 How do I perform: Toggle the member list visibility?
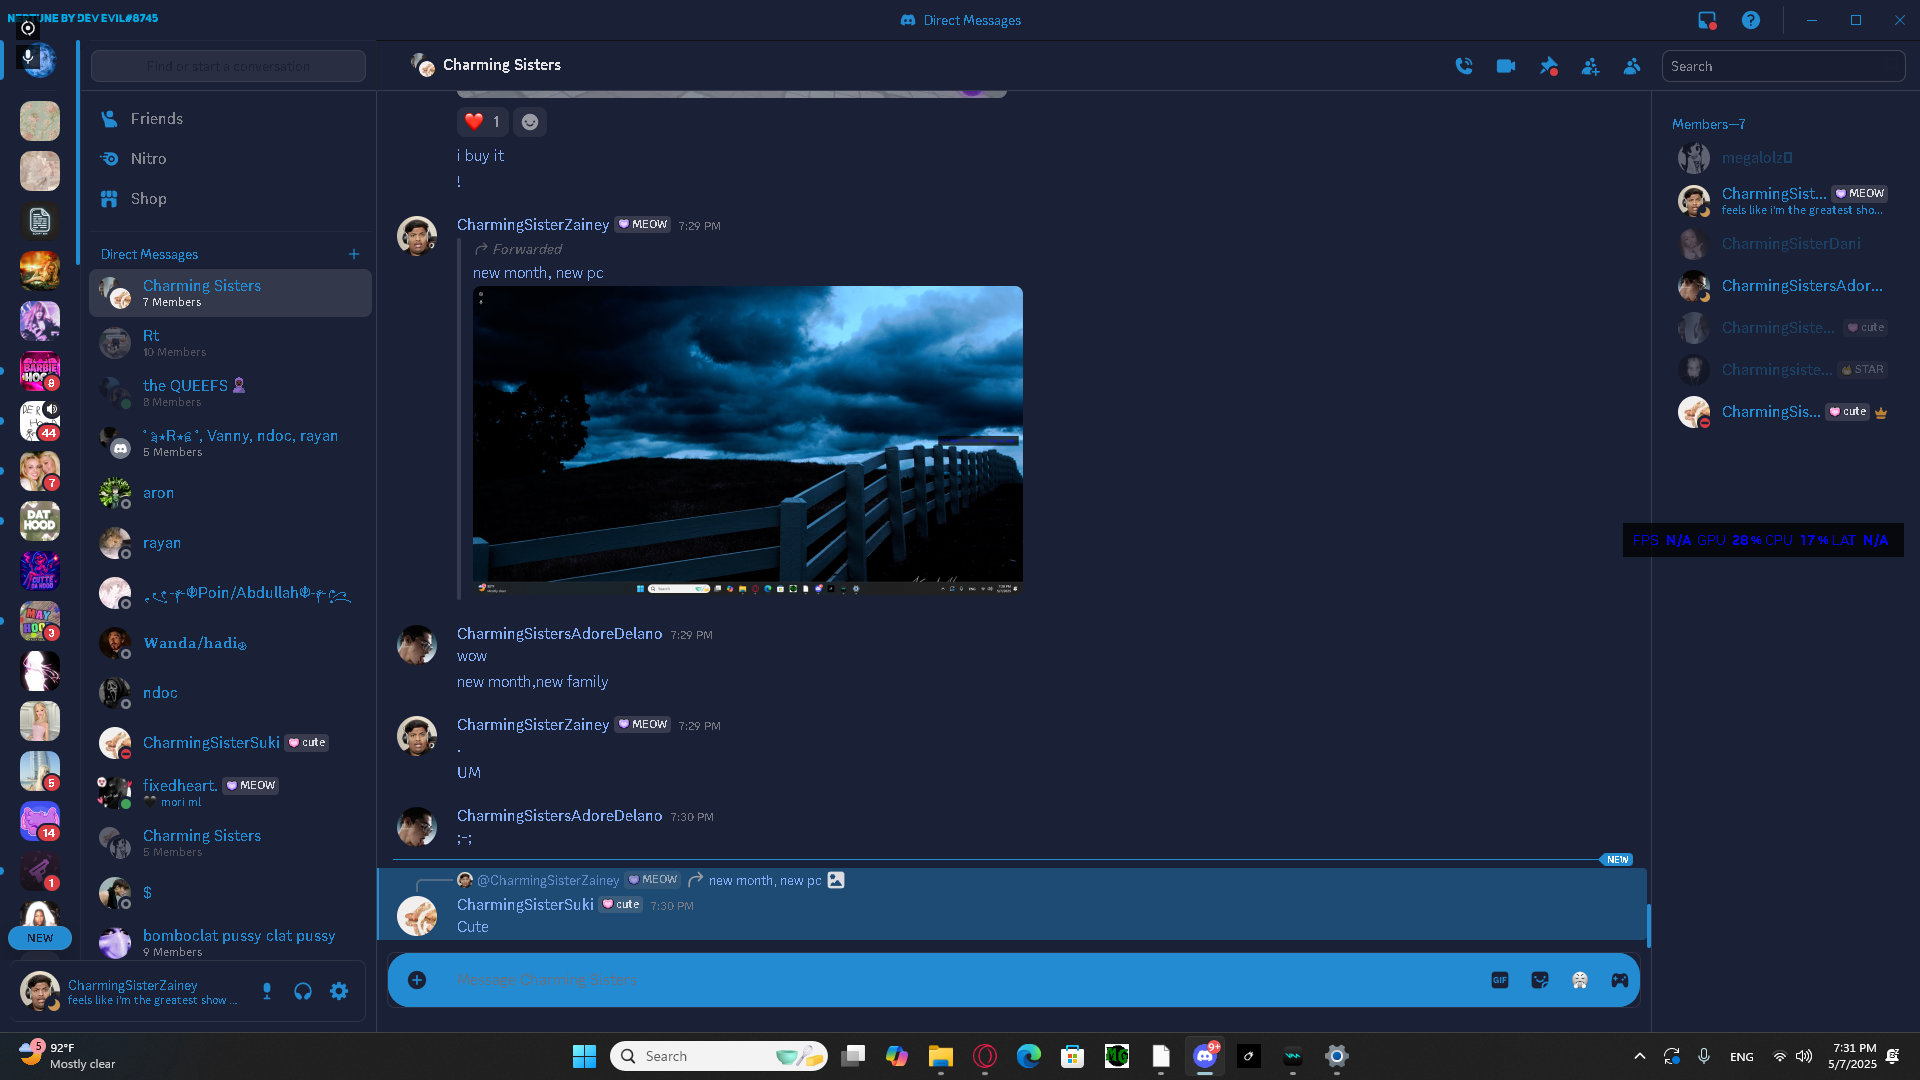point(1632,66)
